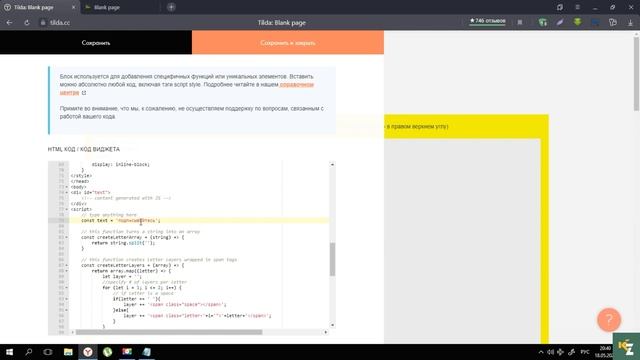Screen dimensions: 640x360
Task: Click the page's right-edge vertical scrollbar
Action: click(636, 73)
